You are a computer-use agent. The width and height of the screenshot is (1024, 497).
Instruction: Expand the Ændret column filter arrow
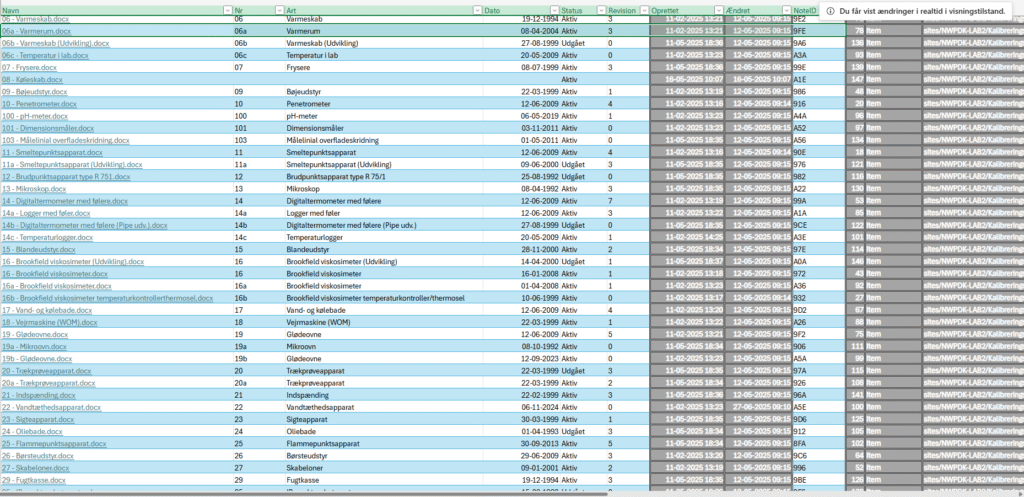tap(785, 10)
